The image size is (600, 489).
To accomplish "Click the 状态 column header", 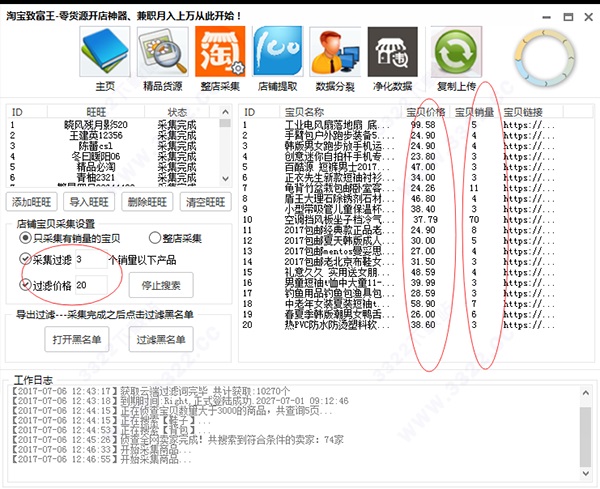I will coord(177,112).
